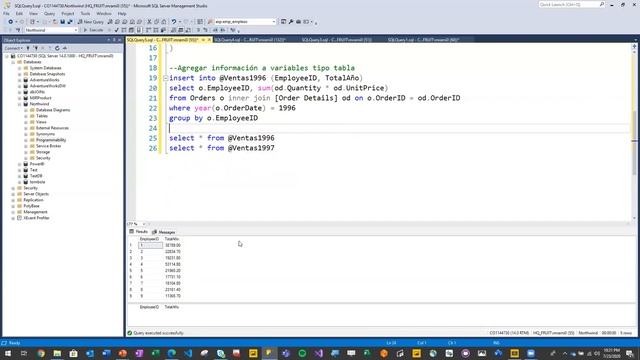Switch to the second SQLQuery tab
This screenshot has width=640, height=360.
(250, 40)
